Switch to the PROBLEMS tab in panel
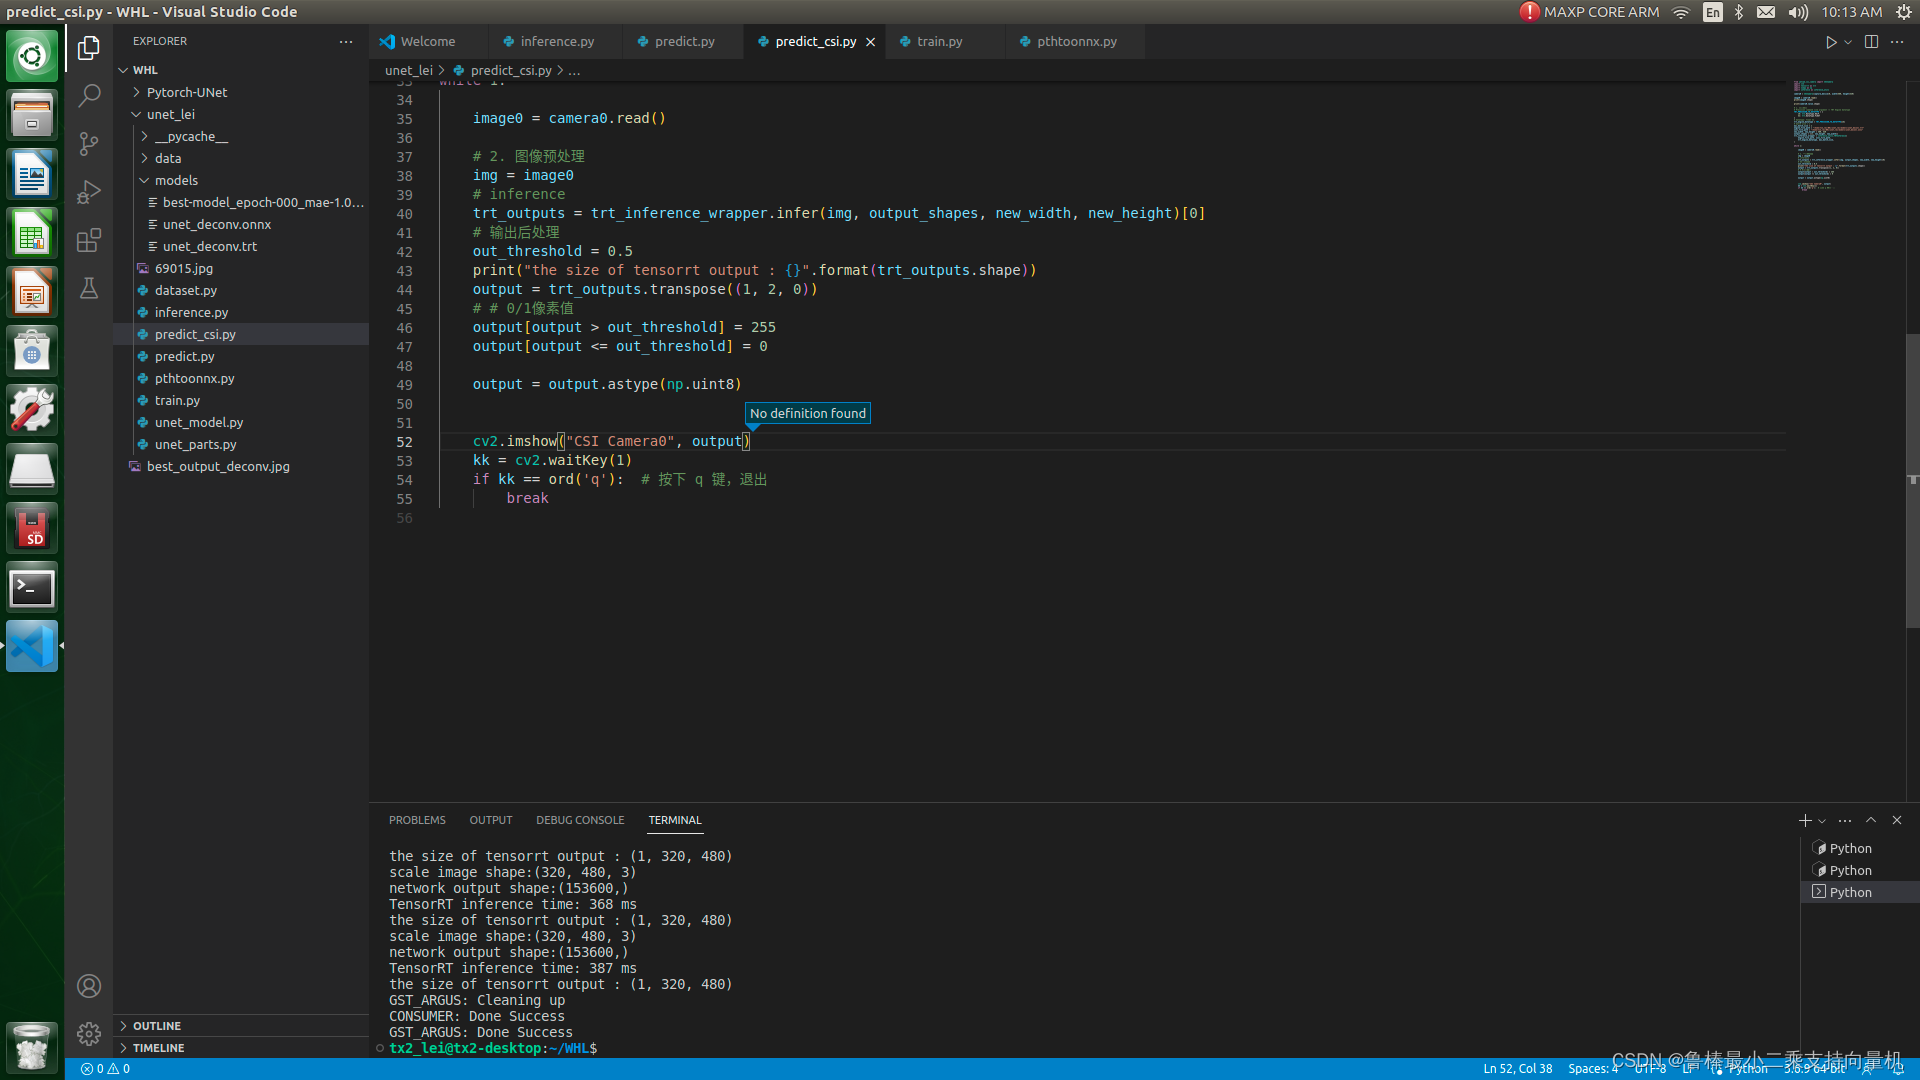Image resolution: width=1920 pixels, height=1080 pixels. [418, 819]
